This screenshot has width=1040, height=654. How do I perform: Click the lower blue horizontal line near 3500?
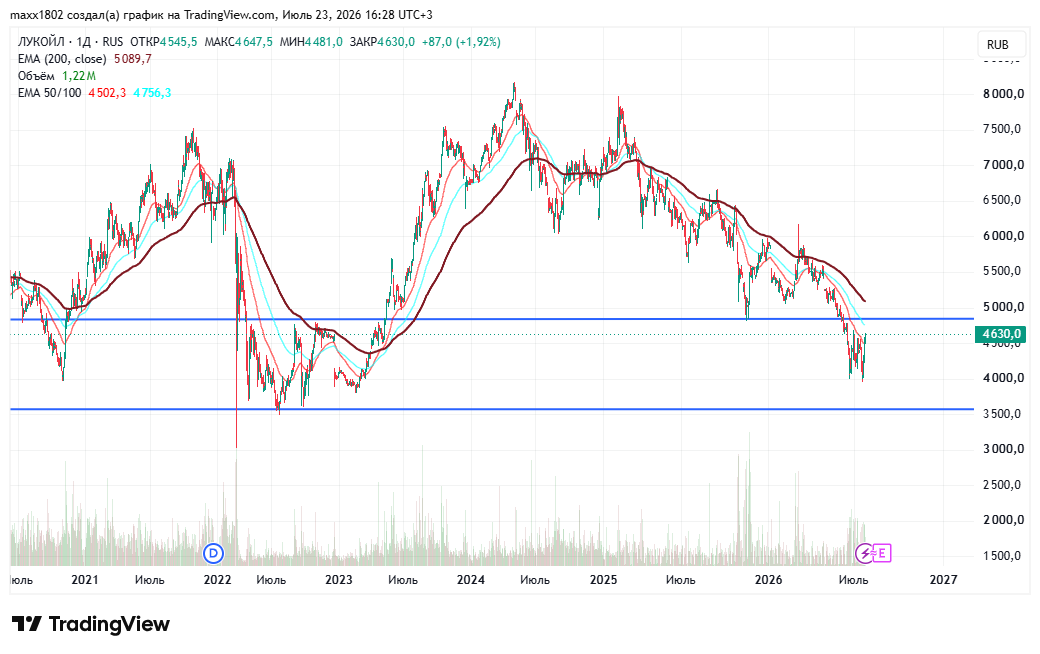492,409
